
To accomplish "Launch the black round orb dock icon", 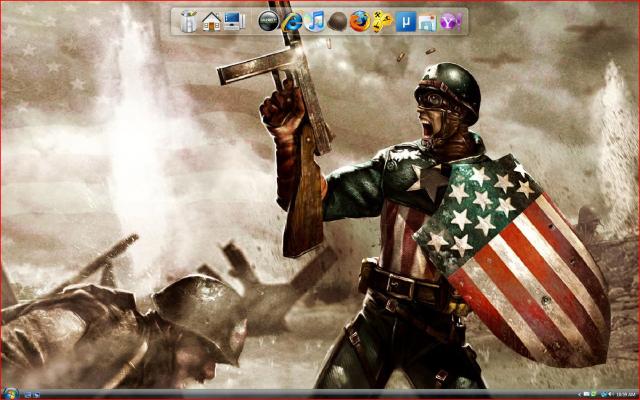I will [269, 21].
